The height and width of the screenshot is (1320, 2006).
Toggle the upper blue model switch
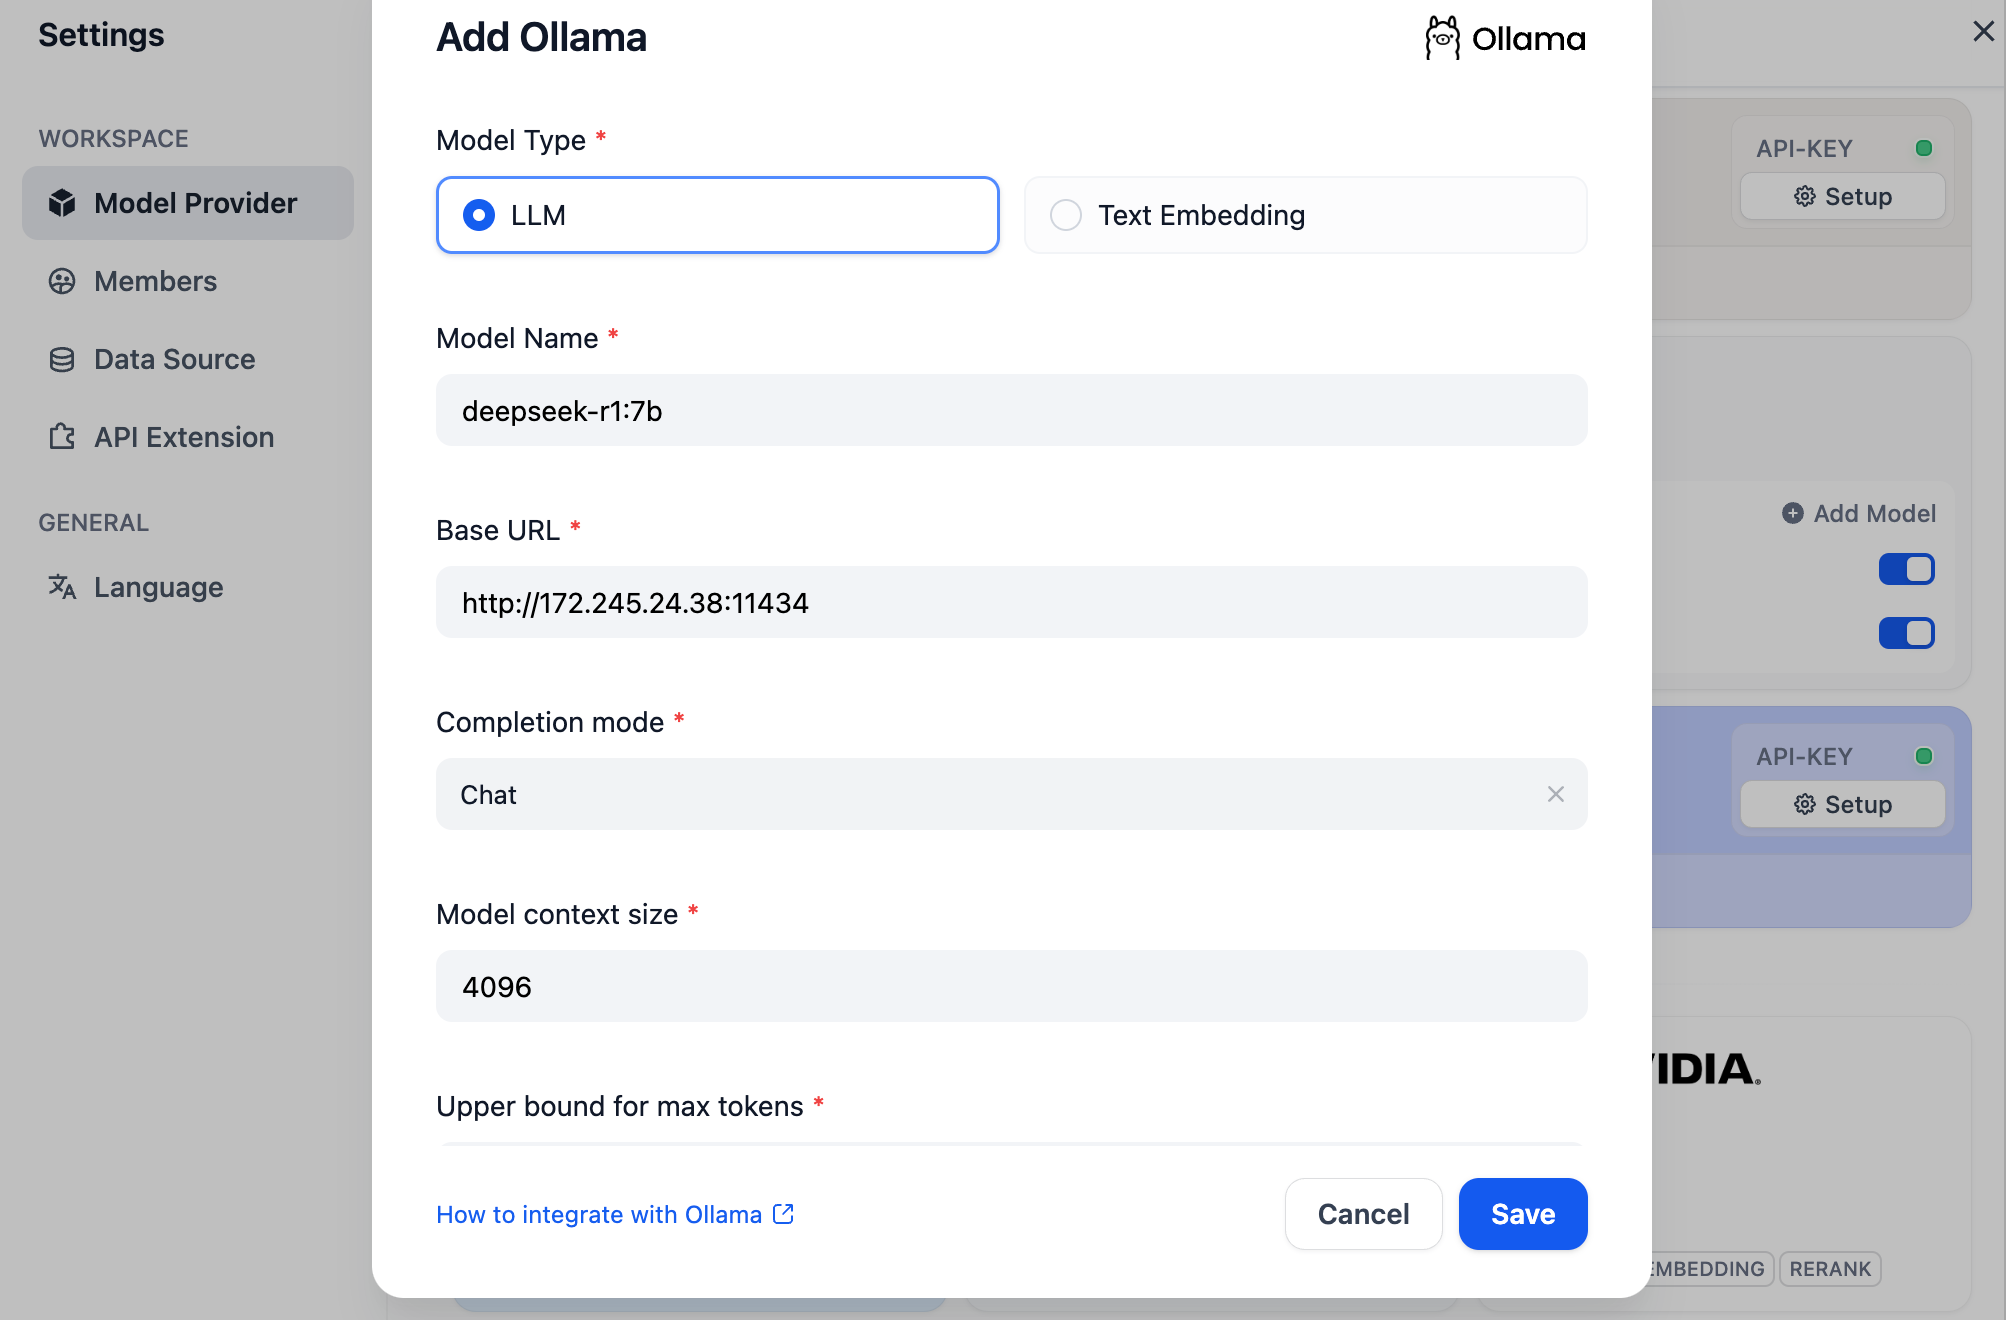[x=1906, y=569]
